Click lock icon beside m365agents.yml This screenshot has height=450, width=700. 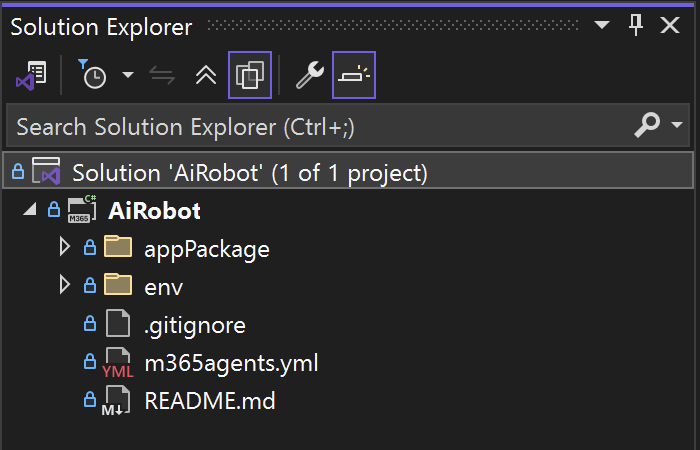tap(90, 361)
